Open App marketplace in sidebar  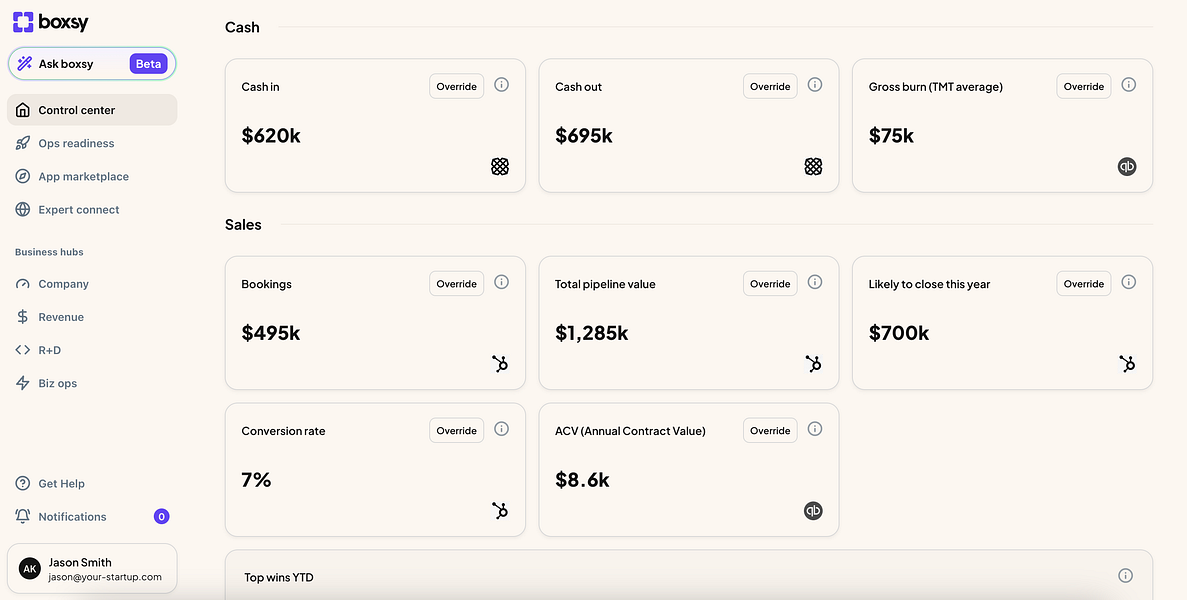[83, 176]
